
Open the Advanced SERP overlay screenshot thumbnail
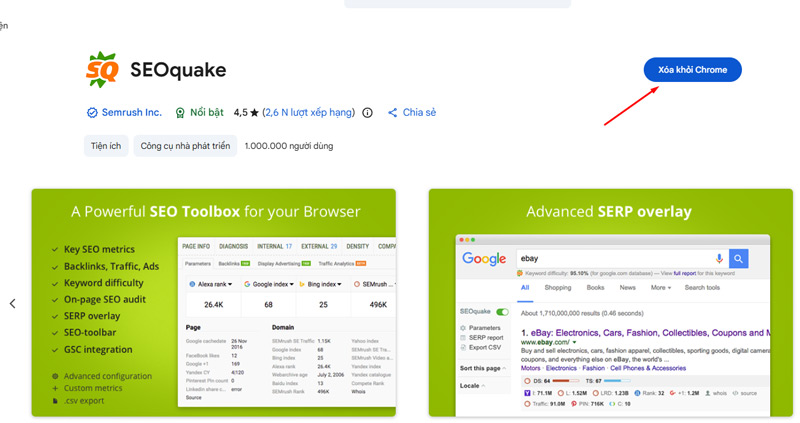click(x=611, y=303)
